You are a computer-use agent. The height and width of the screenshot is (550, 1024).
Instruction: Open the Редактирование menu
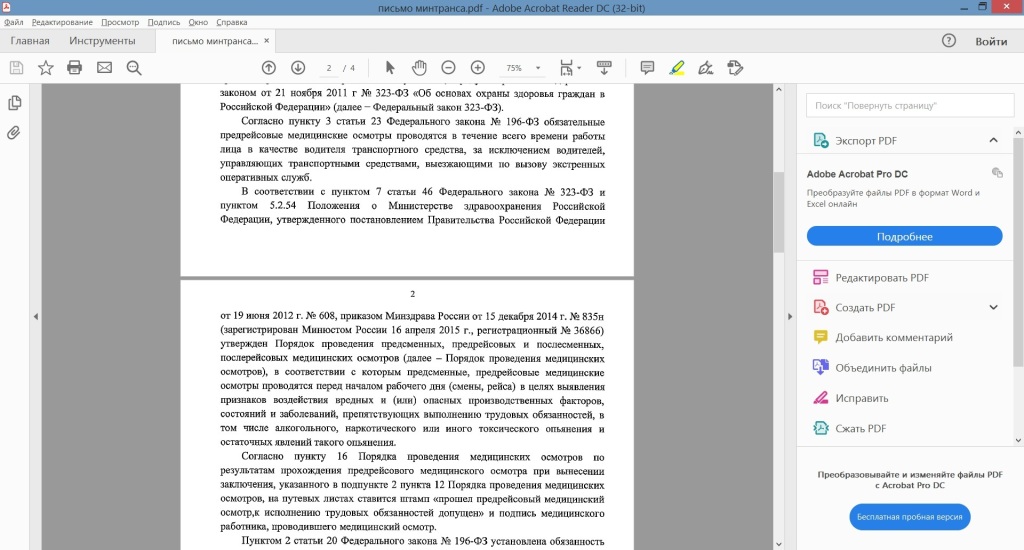(x=61, y=22)
